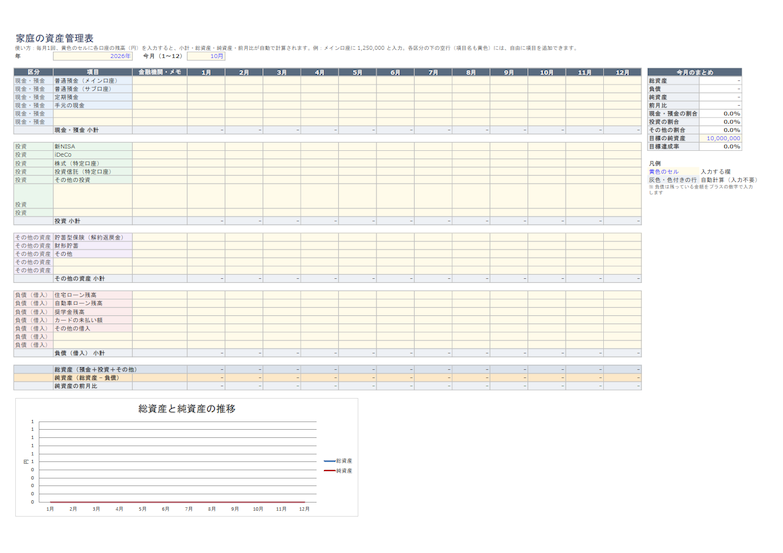Click the その他の借入 item cell

pyautogui.click(x=93, y=328)
